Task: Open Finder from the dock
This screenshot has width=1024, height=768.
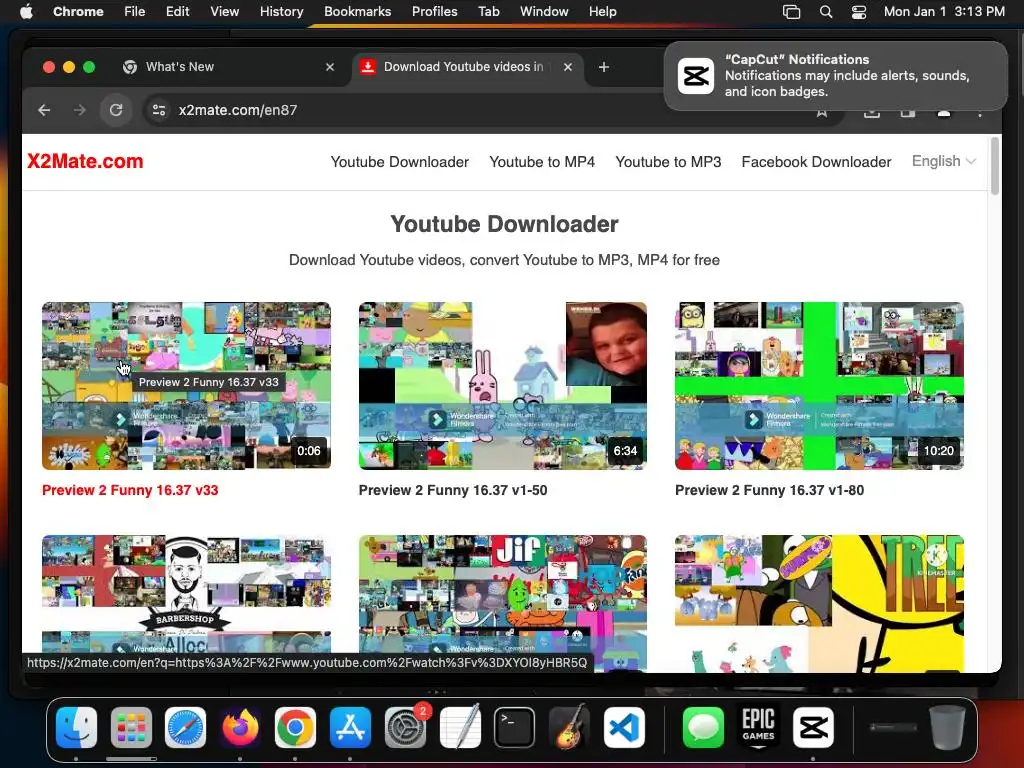Action: [76, 727]
